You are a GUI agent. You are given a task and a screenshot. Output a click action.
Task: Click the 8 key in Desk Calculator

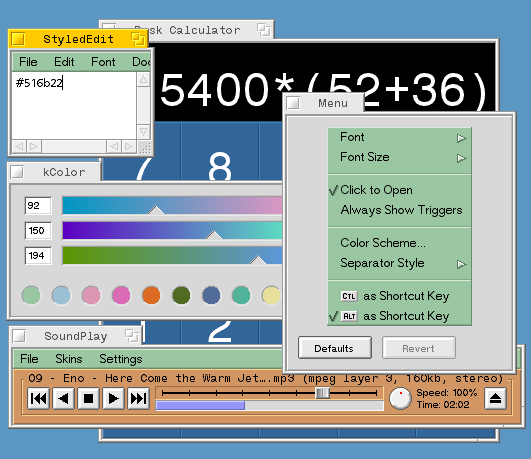(220, 152)
